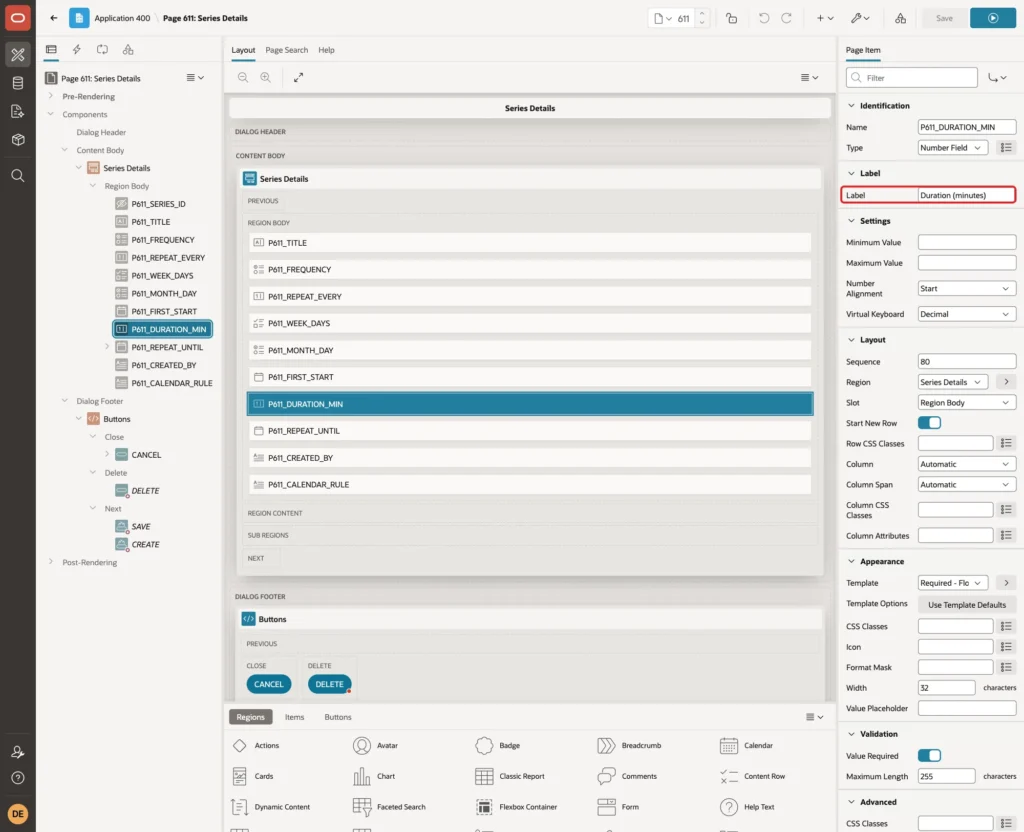1024x832 pixels.
Task: Switch to the Processing tab icon
Action: 103,50
